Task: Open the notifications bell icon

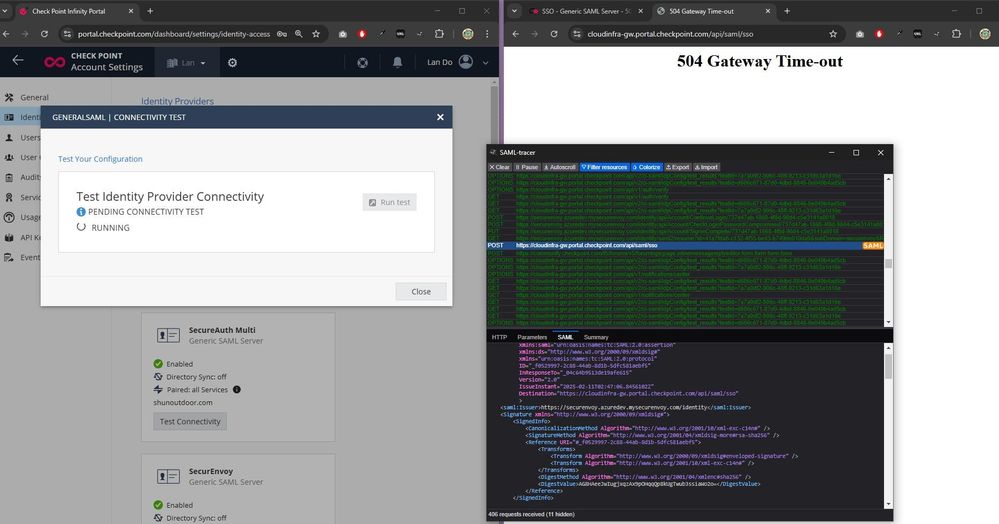Action: (397, 62)
